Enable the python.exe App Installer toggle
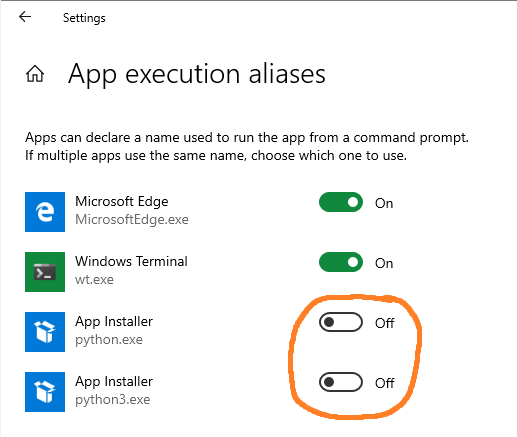 click(341, 322)
